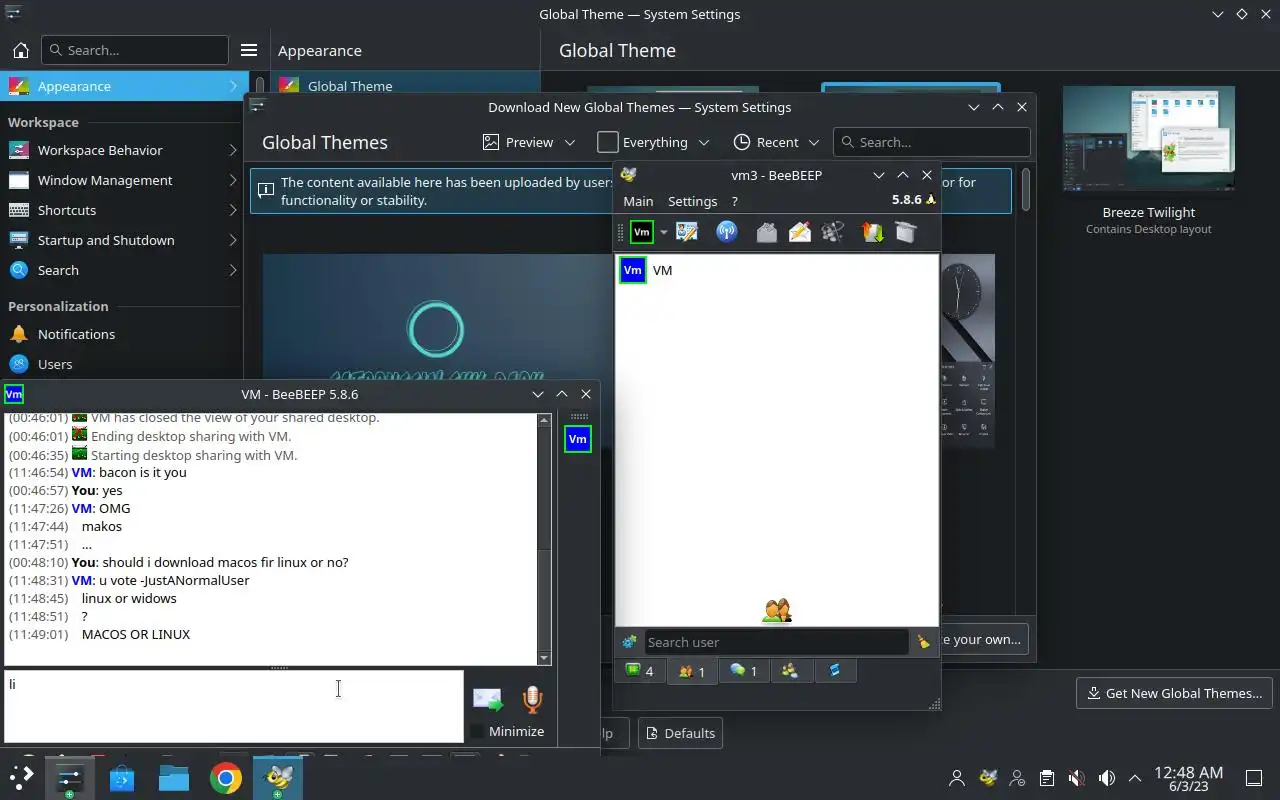Switch to the green tab labeled 4
The height and width of the screenshot is (800, 1280).
[639, 671]
